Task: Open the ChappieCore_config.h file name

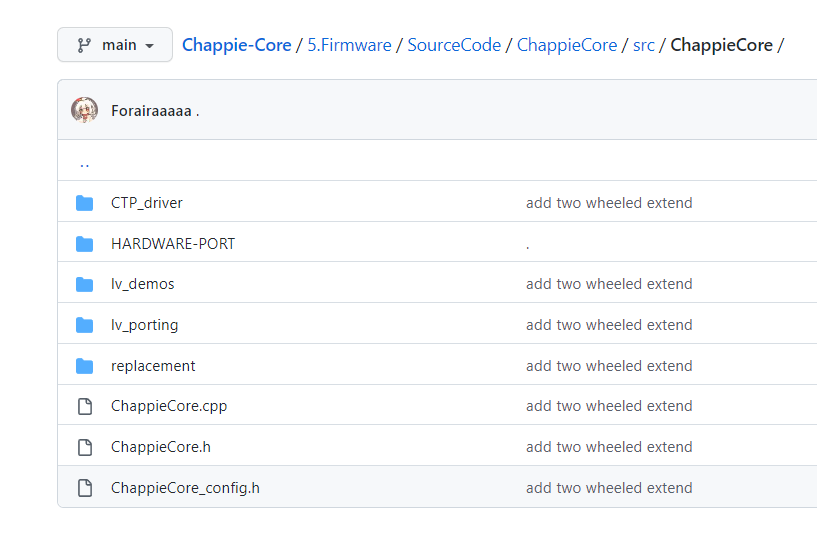Action: [x=185, y=488]
